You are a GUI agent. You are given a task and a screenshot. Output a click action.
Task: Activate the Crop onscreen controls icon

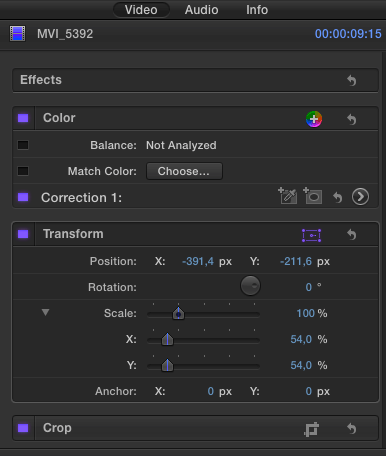311,429
